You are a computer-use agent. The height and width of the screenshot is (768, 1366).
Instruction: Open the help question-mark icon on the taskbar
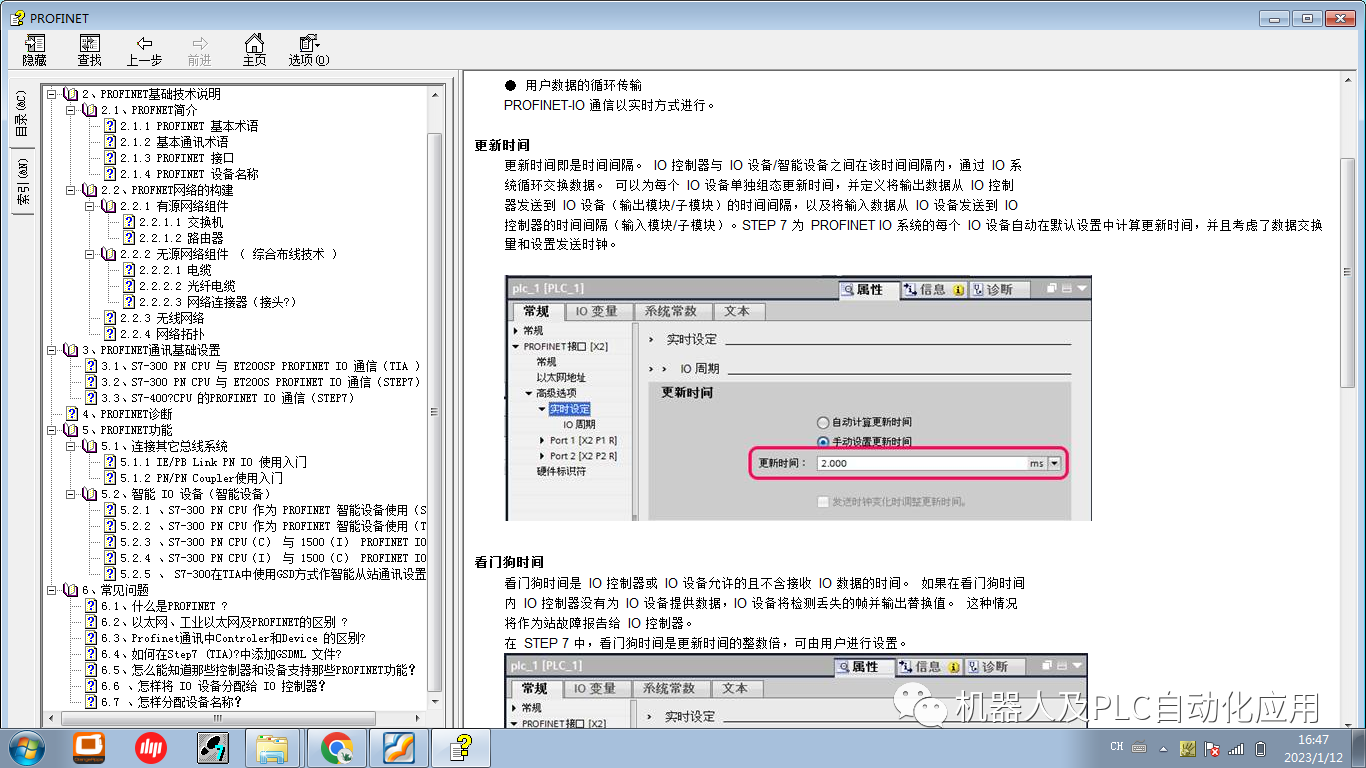pyautogui.click(x=461, y=746)
